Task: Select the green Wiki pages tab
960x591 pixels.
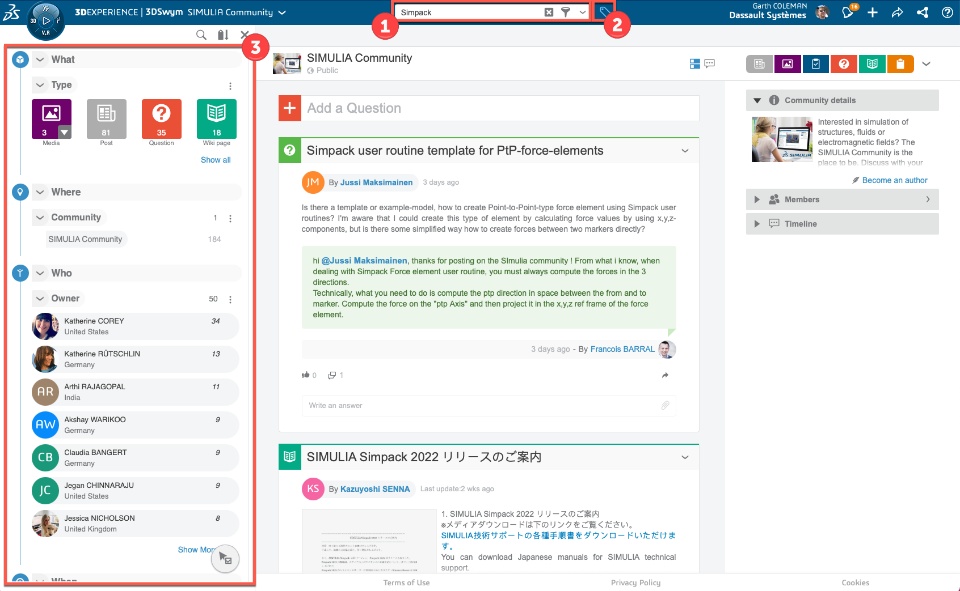Action: (x=872, y=64)
